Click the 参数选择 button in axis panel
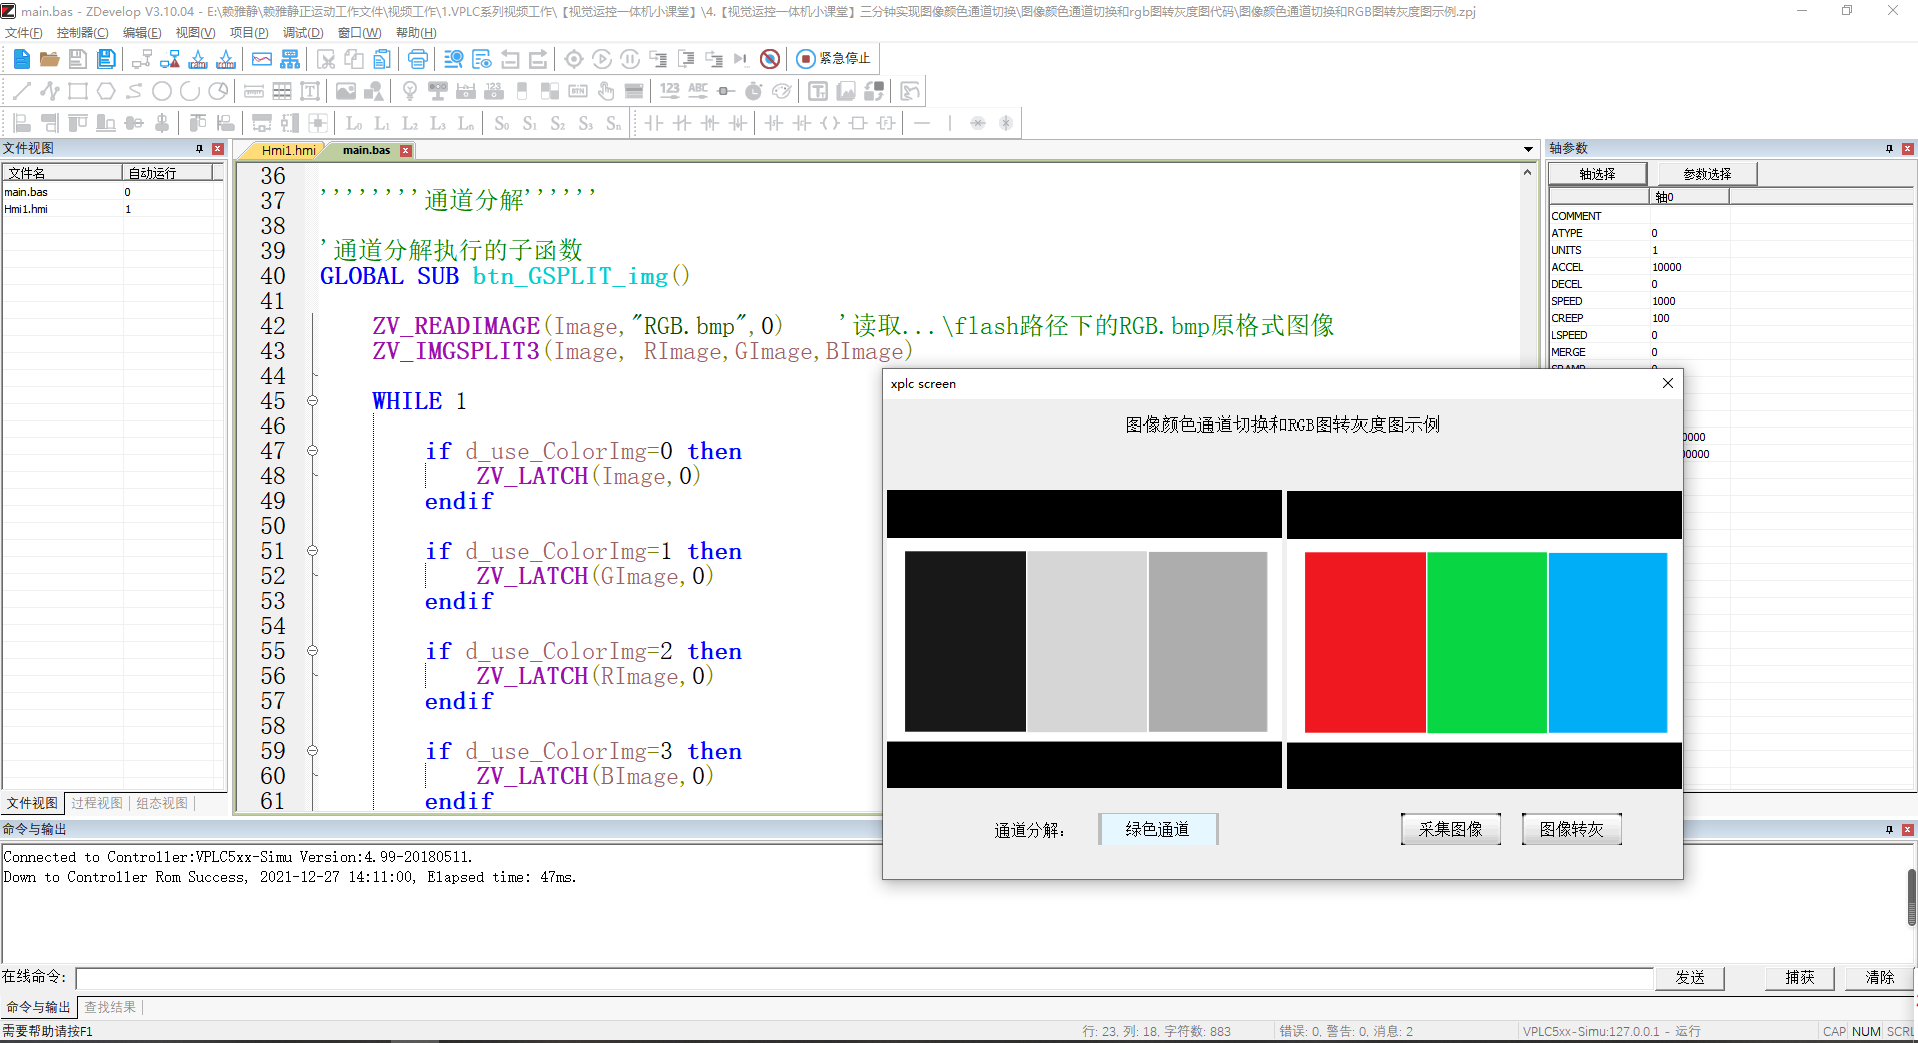The width and height of the screenshot is (1918, 1043). (x=1706, y=173)
